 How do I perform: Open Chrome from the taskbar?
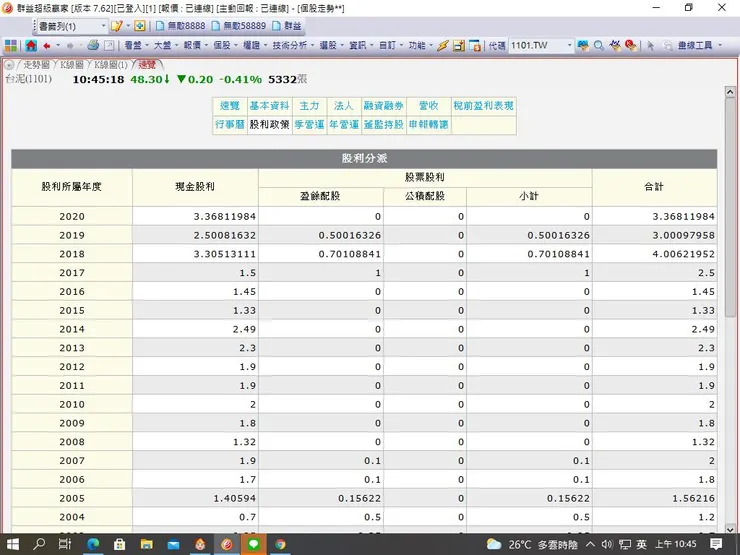click(280, 544)
